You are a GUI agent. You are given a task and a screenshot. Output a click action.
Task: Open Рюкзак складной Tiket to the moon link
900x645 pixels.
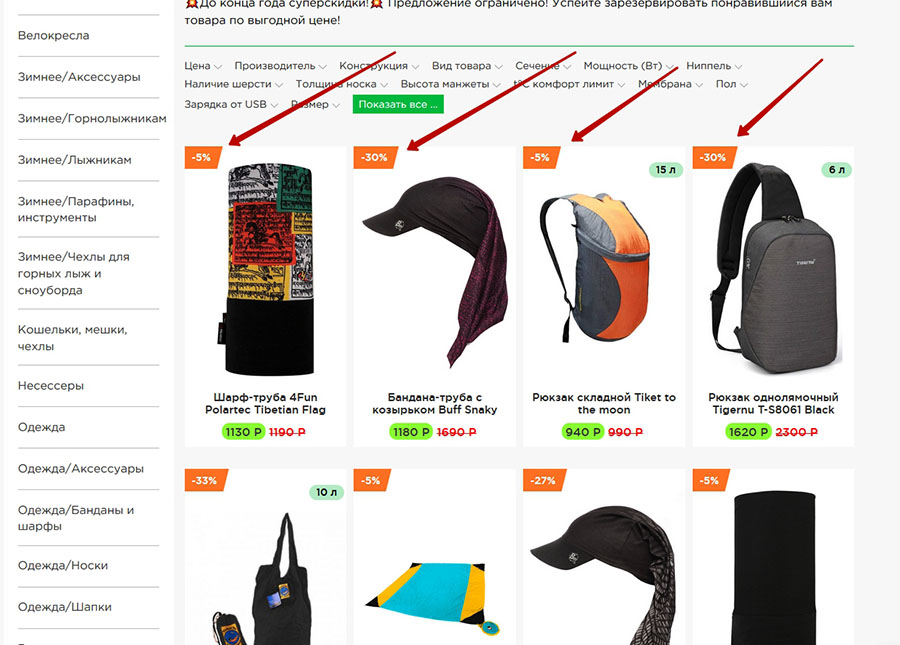click(604, 403)
